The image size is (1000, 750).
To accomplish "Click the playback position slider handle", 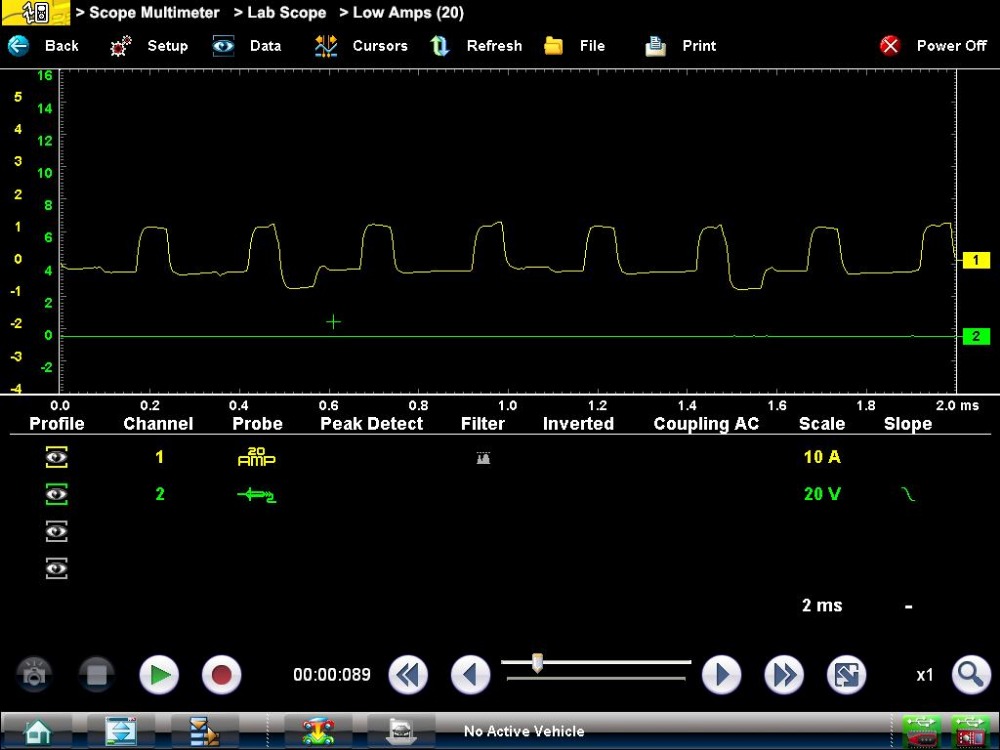I will [537, 663].
